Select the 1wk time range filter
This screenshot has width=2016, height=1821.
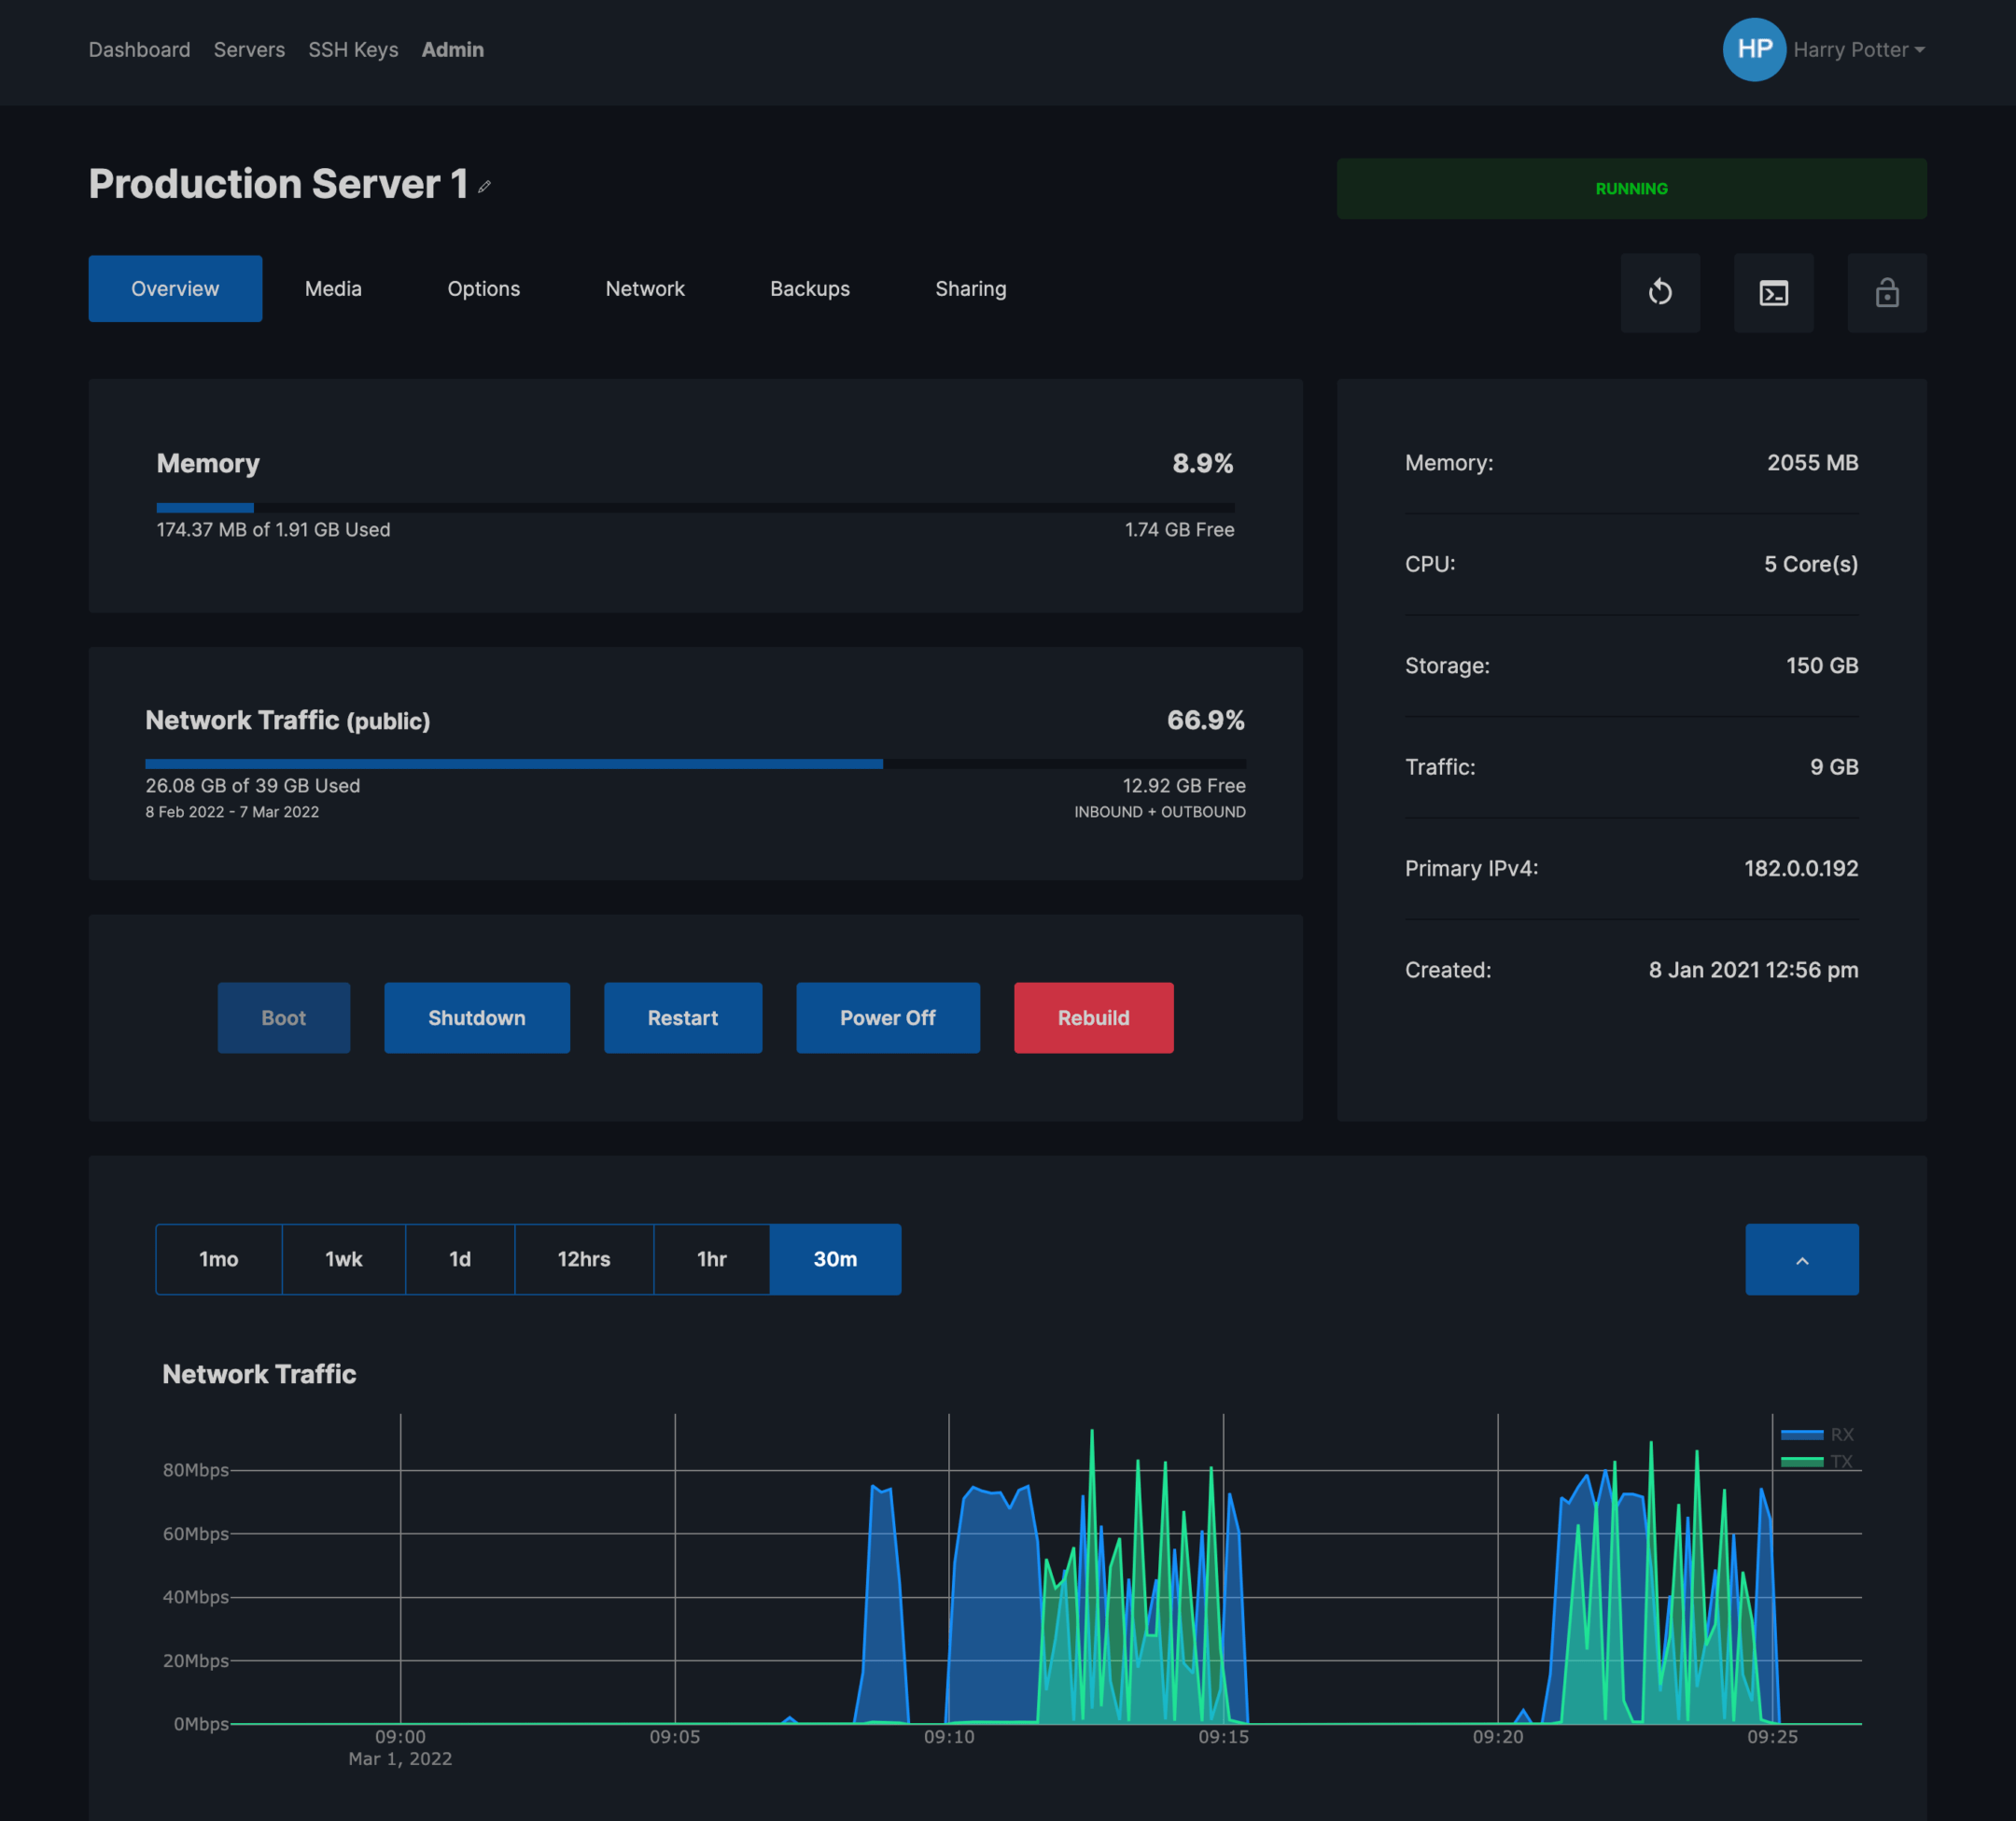click(x=341, y=1259)
